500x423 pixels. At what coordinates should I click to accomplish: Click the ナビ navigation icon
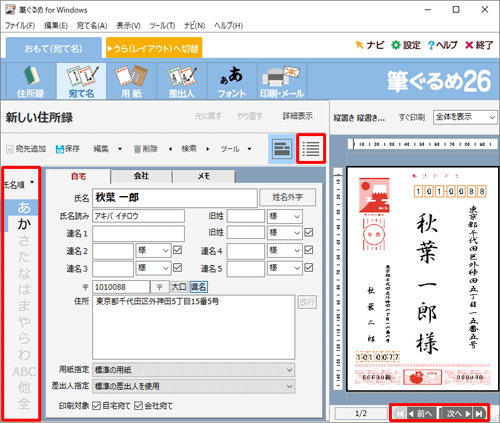pos(370,45)
